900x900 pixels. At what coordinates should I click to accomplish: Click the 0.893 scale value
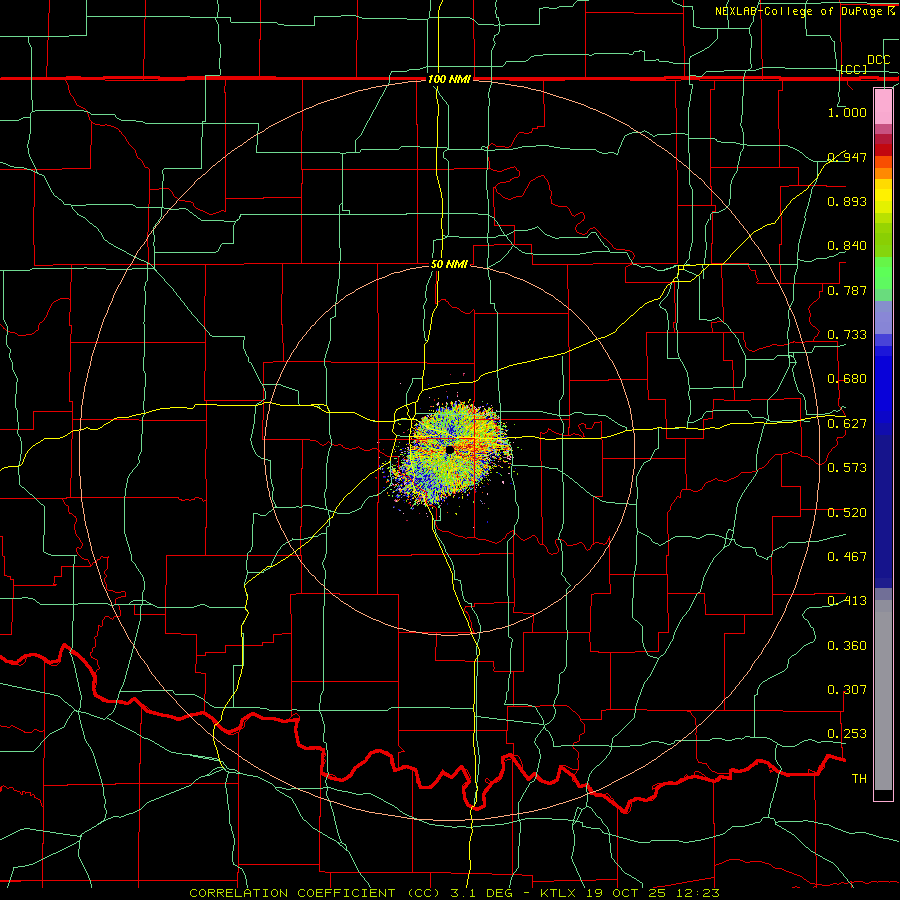tap(847, 201)
